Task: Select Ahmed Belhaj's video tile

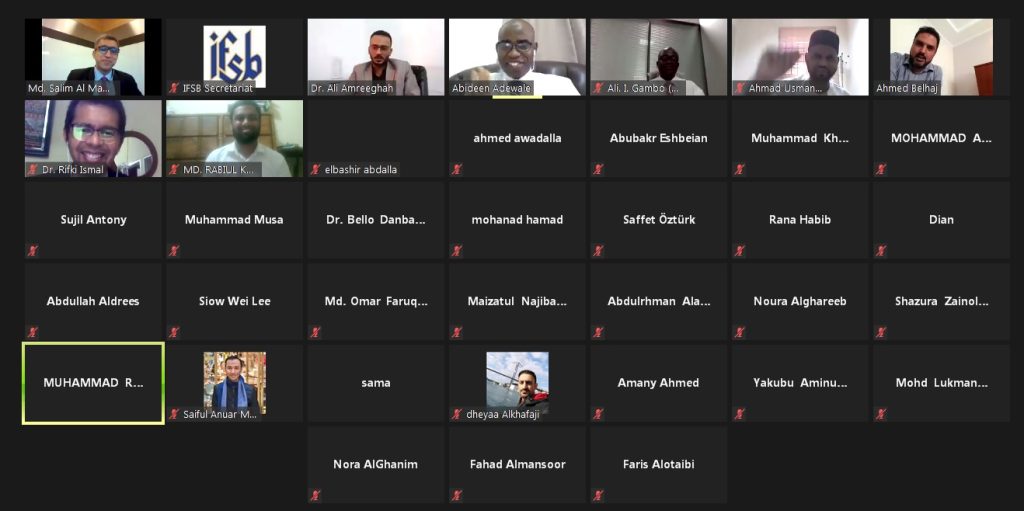Action: pos(942,57)
